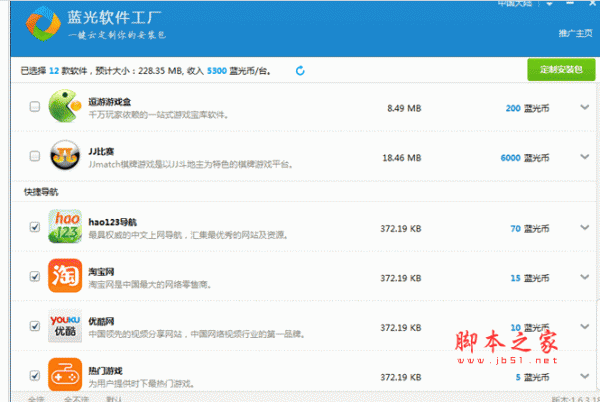600x402 pixels.
Task: Click the JJmatch description text
Action: tap(191, 164)
